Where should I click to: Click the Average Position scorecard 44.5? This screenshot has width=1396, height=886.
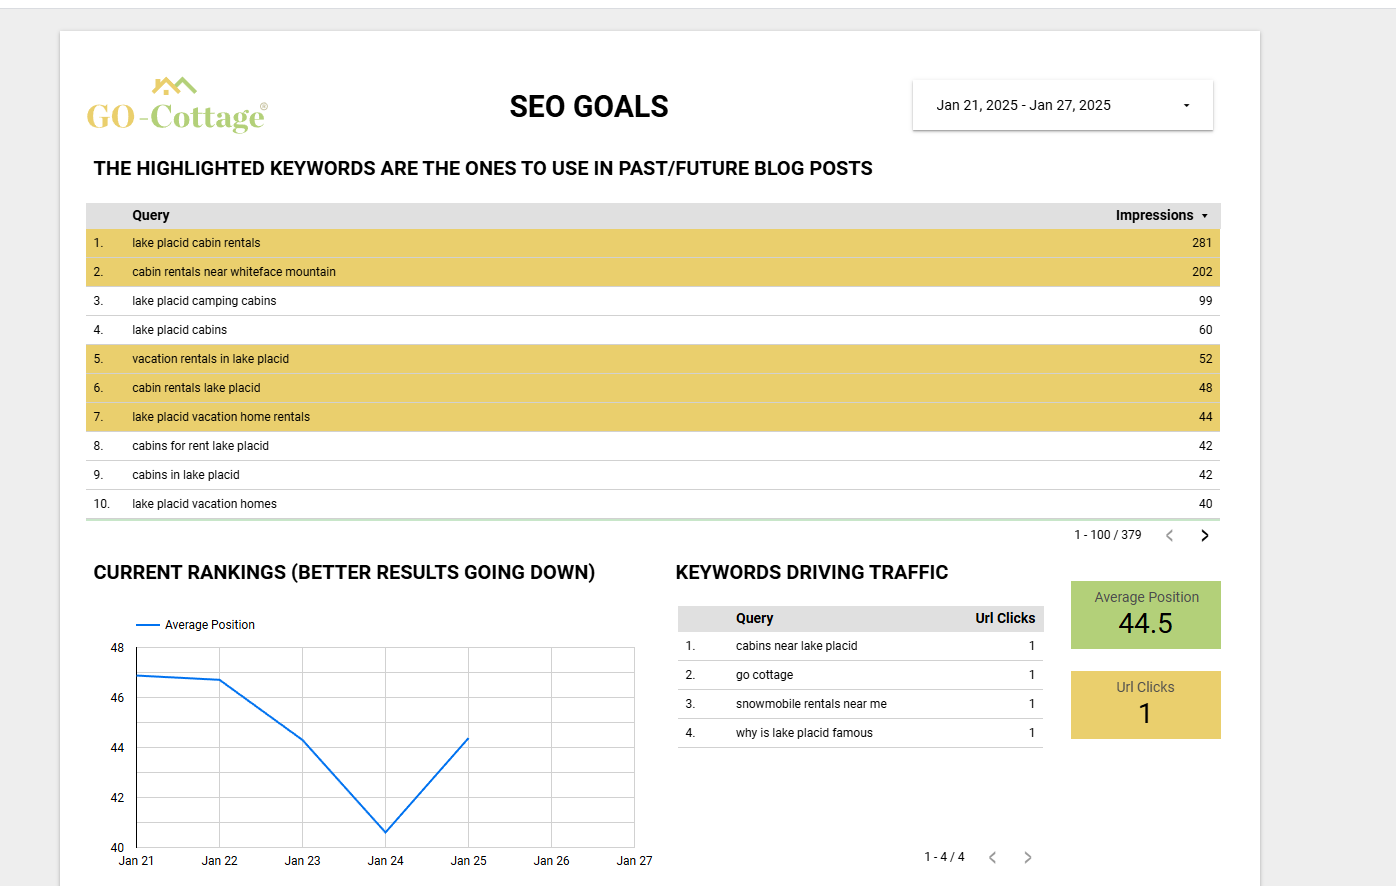(x=1146, y=615)
